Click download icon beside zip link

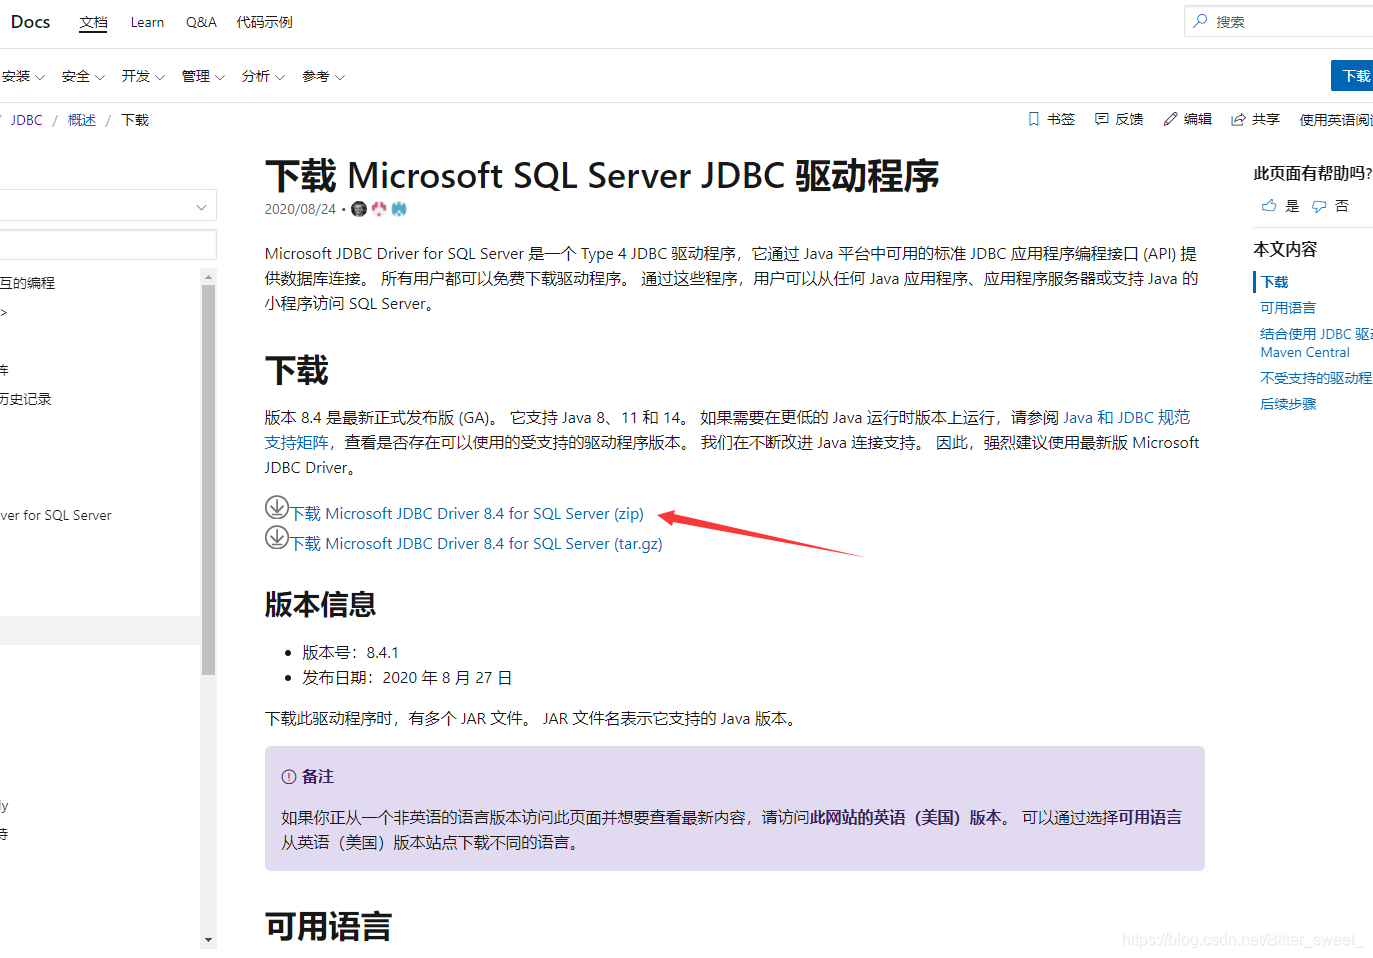(277, 507)
